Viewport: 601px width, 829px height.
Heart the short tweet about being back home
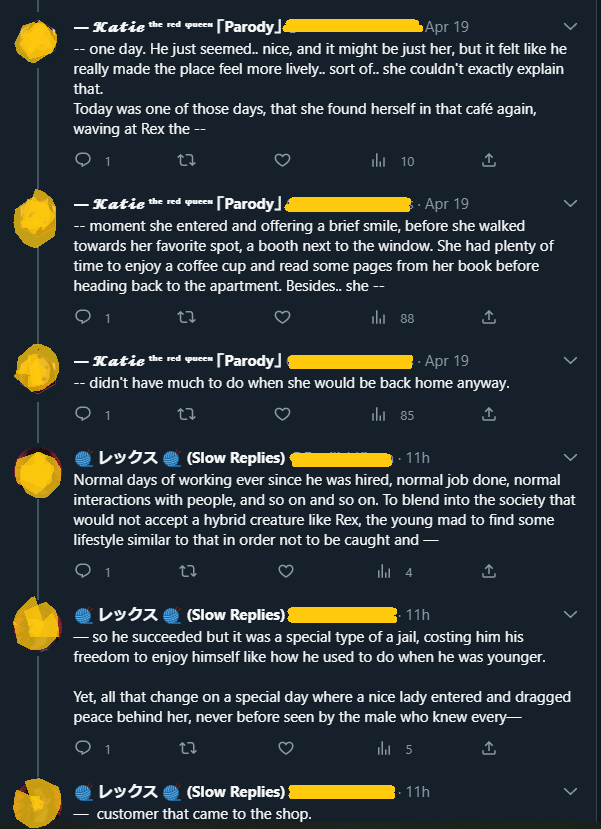[282, 414]
